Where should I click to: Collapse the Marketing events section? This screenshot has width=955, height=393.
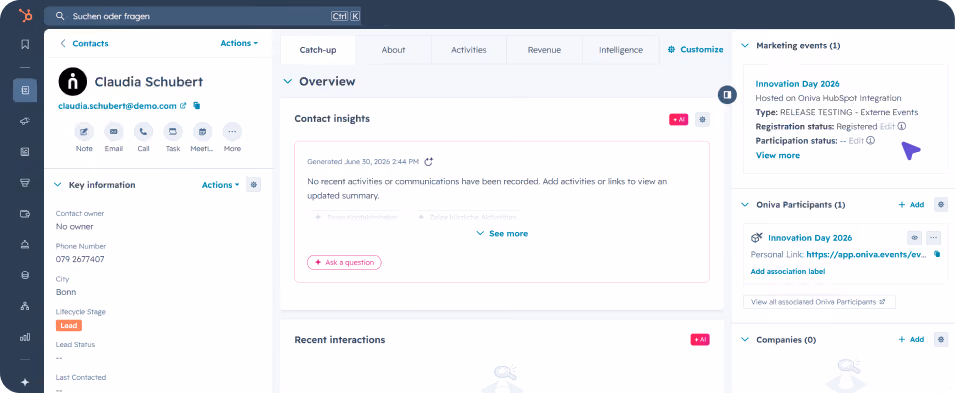[744, 46]
